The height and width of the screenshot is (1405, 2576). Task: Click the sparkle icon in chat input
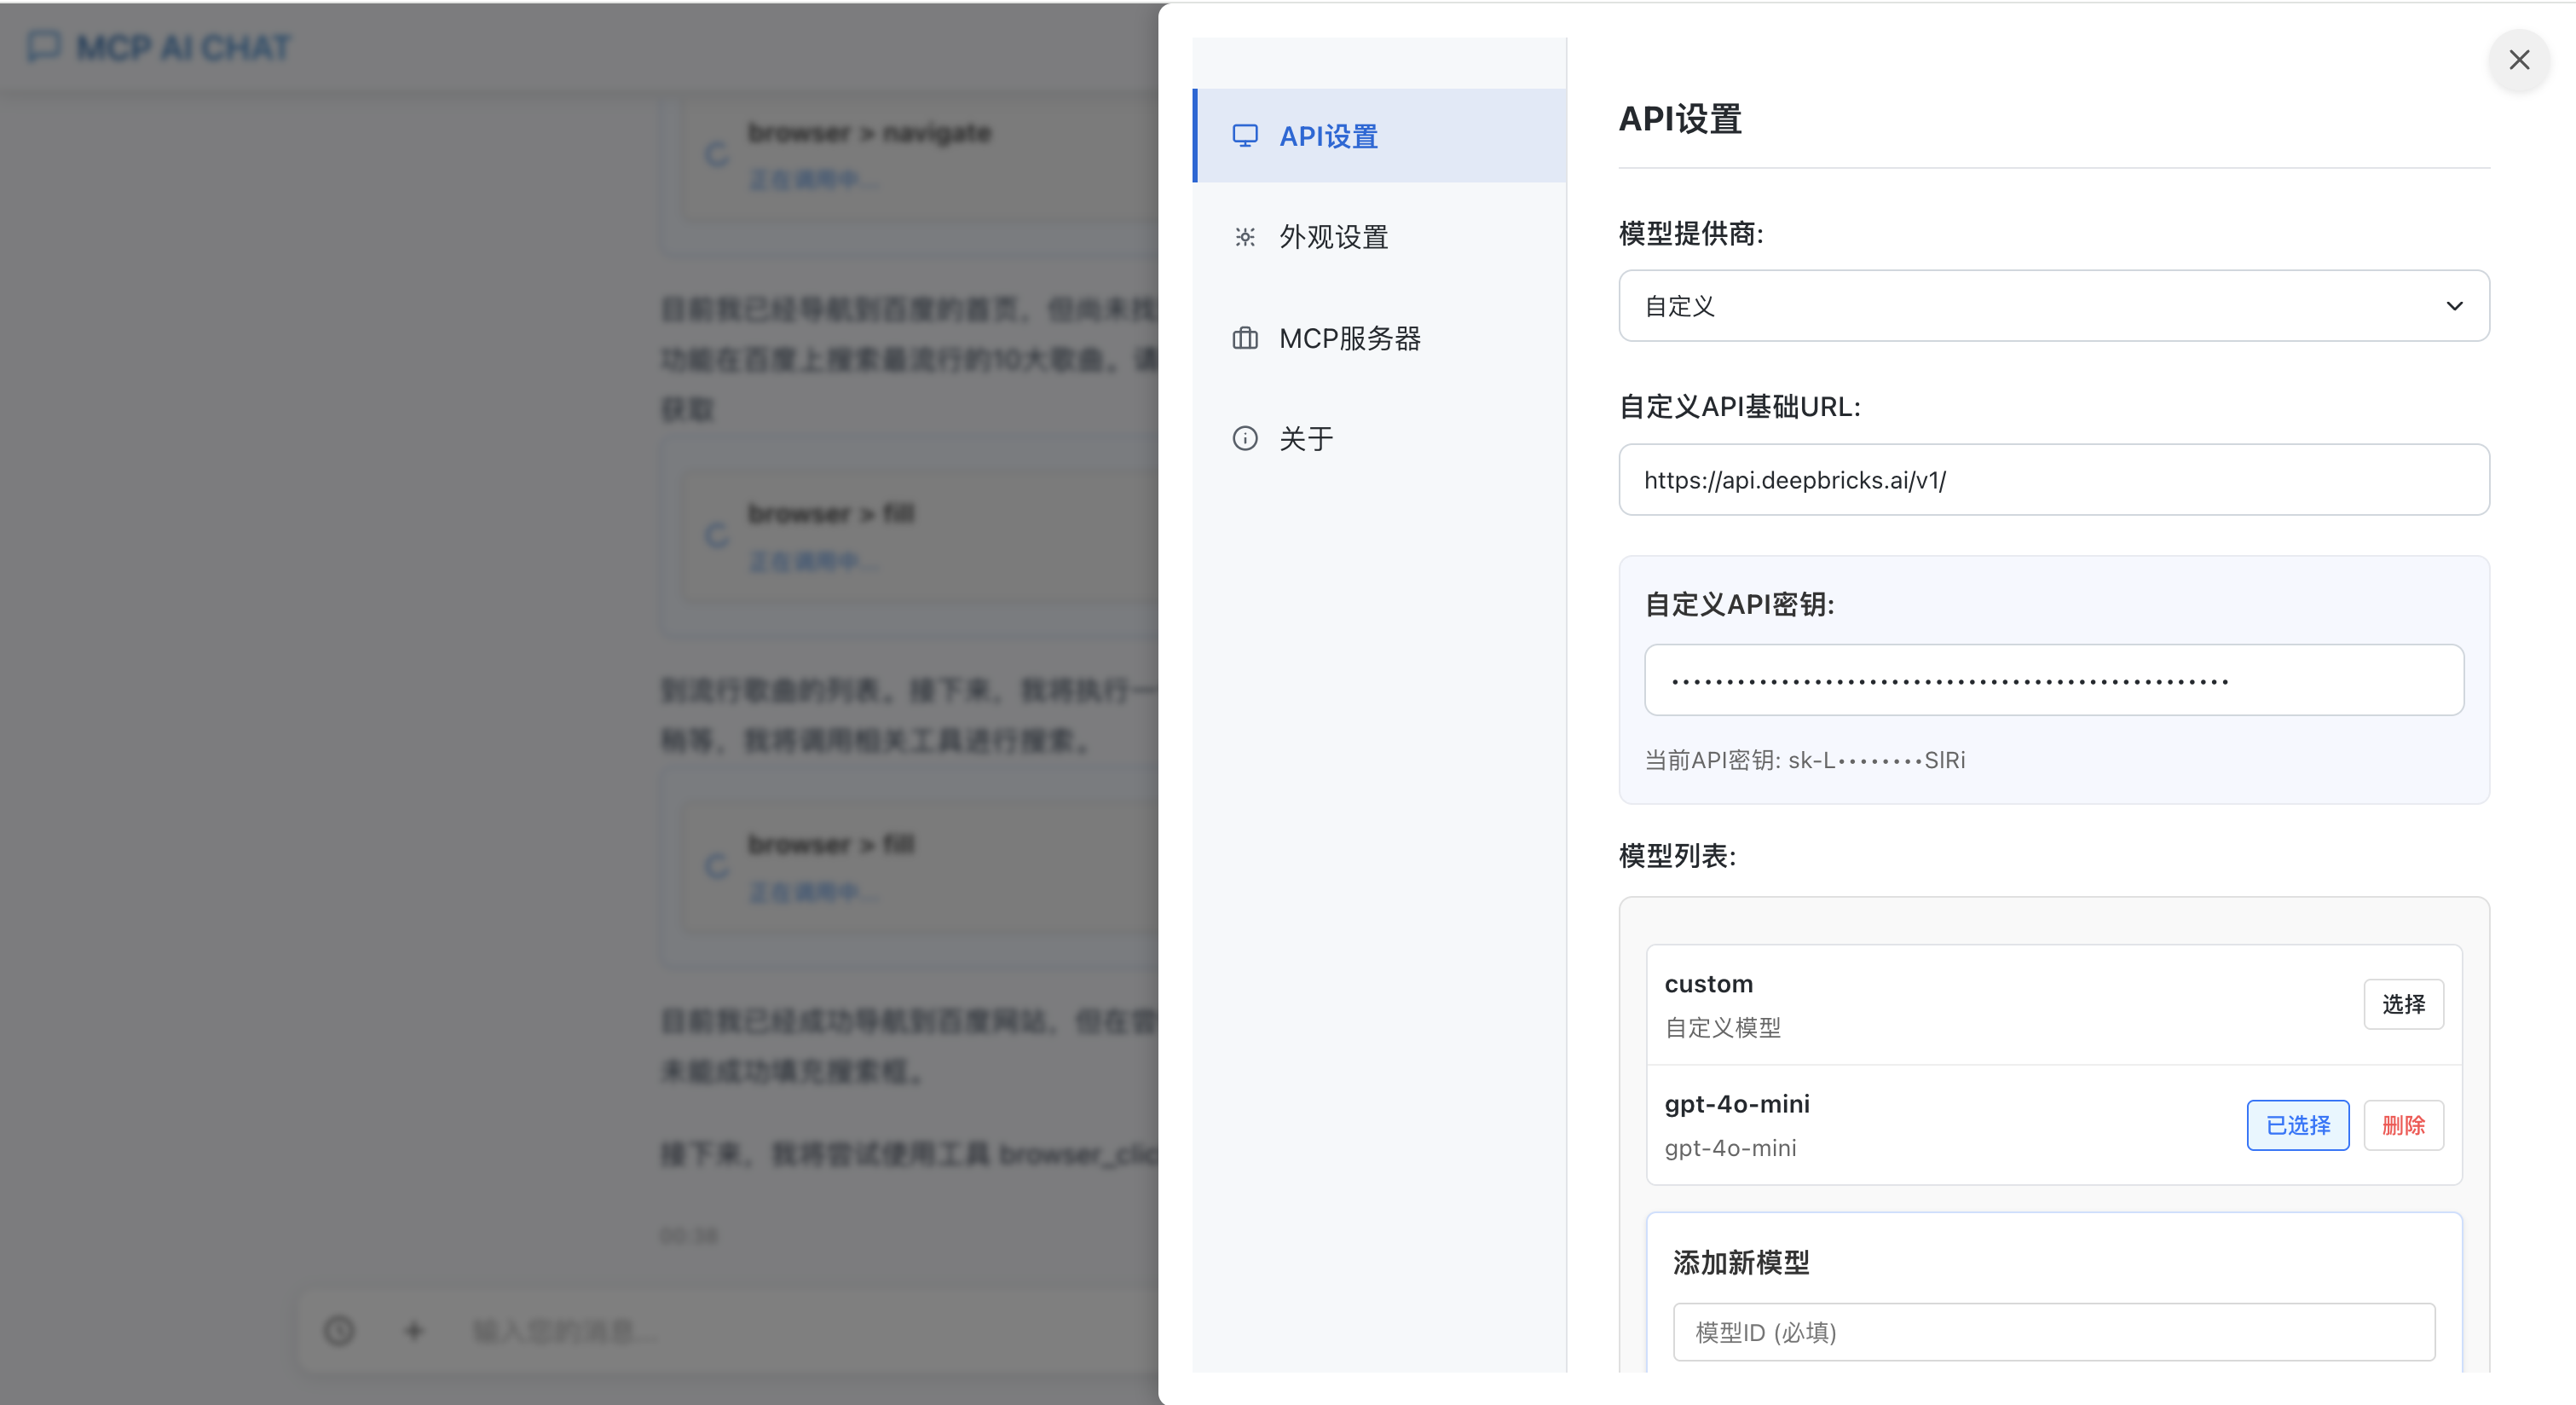[x=414, y=1330]
